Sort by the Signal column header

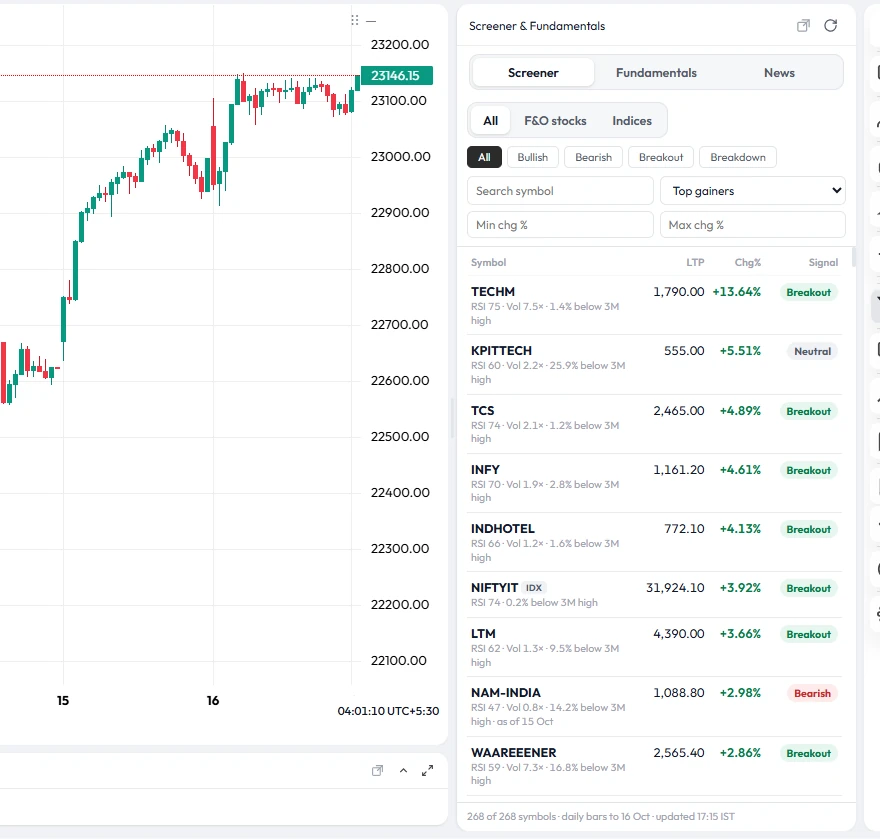(823, 263)
